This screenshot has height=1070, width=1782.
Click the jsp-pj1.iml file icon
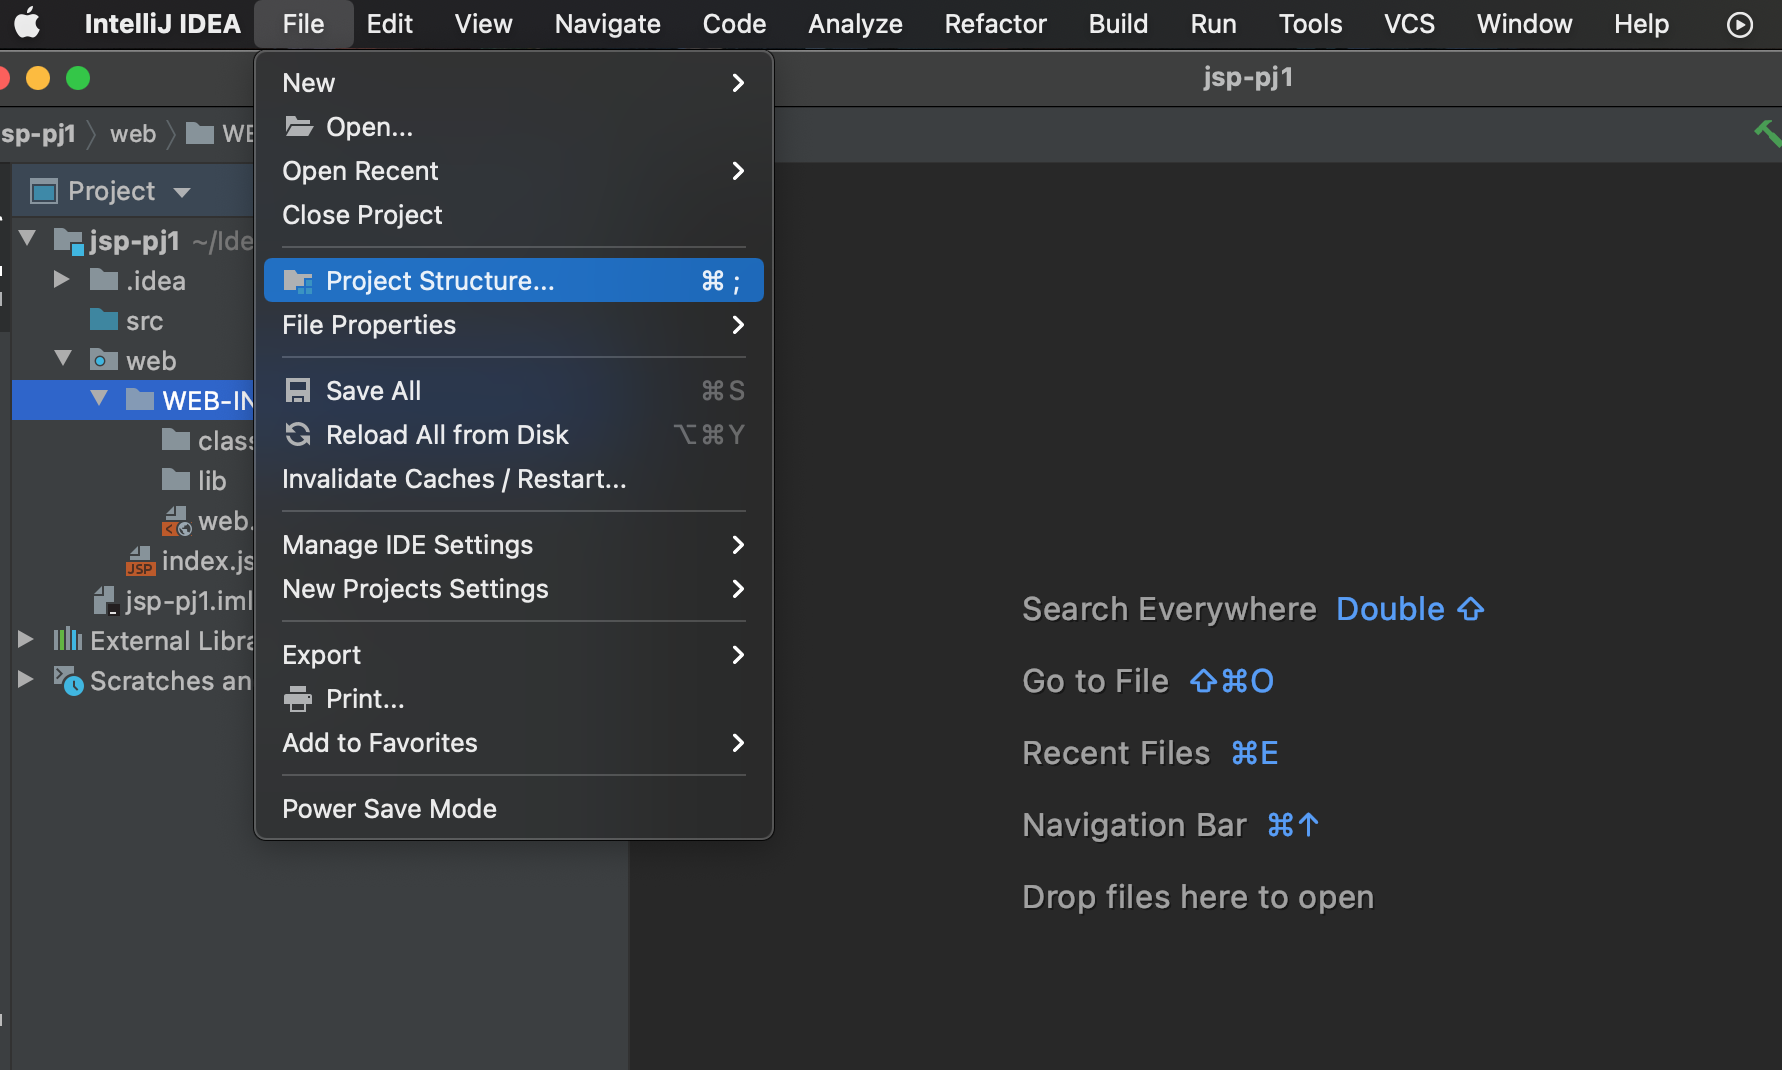pos(105,600)
